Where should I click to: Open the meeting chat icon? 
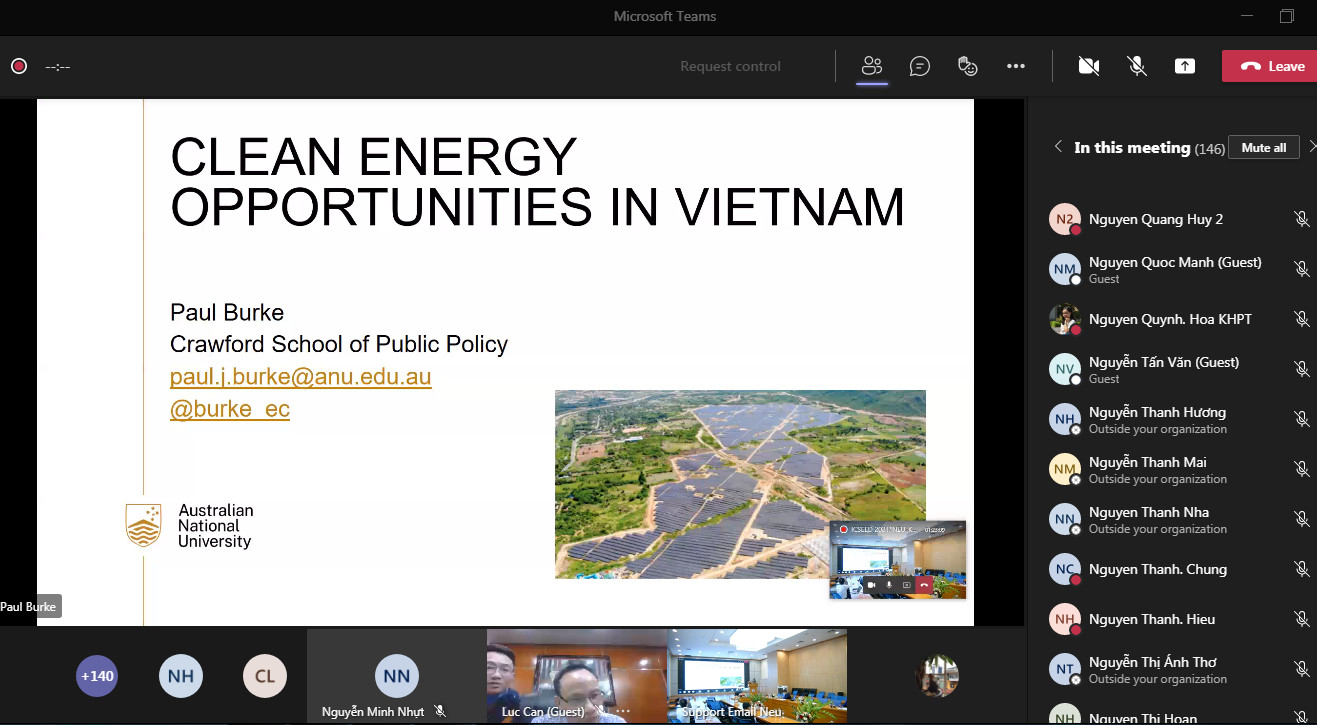[919, 66]
